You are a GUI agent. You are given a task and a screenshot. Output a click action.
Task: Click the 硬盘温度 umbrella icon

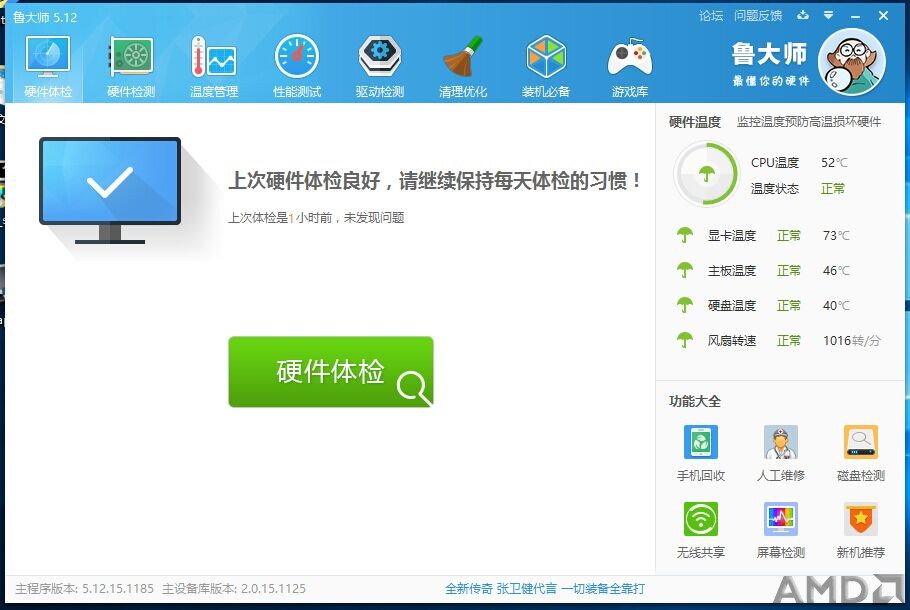[x=685, y=305]
